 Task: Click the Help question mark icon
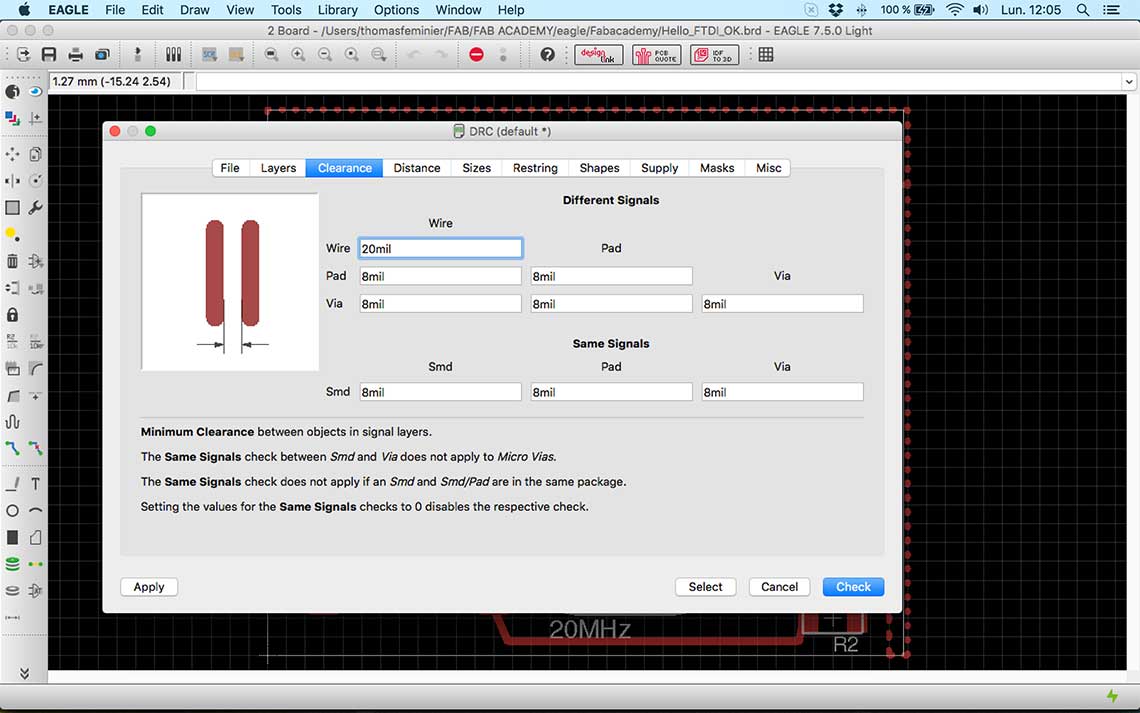547,55
